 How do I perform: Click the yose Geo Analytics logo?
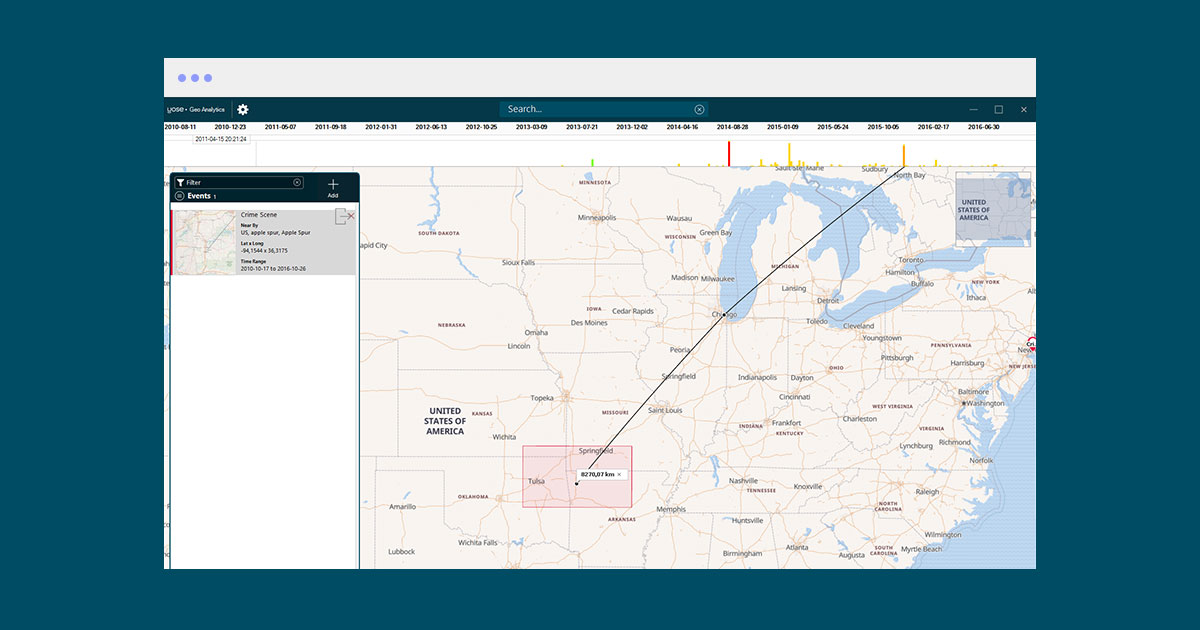click(x=196, y=109)
